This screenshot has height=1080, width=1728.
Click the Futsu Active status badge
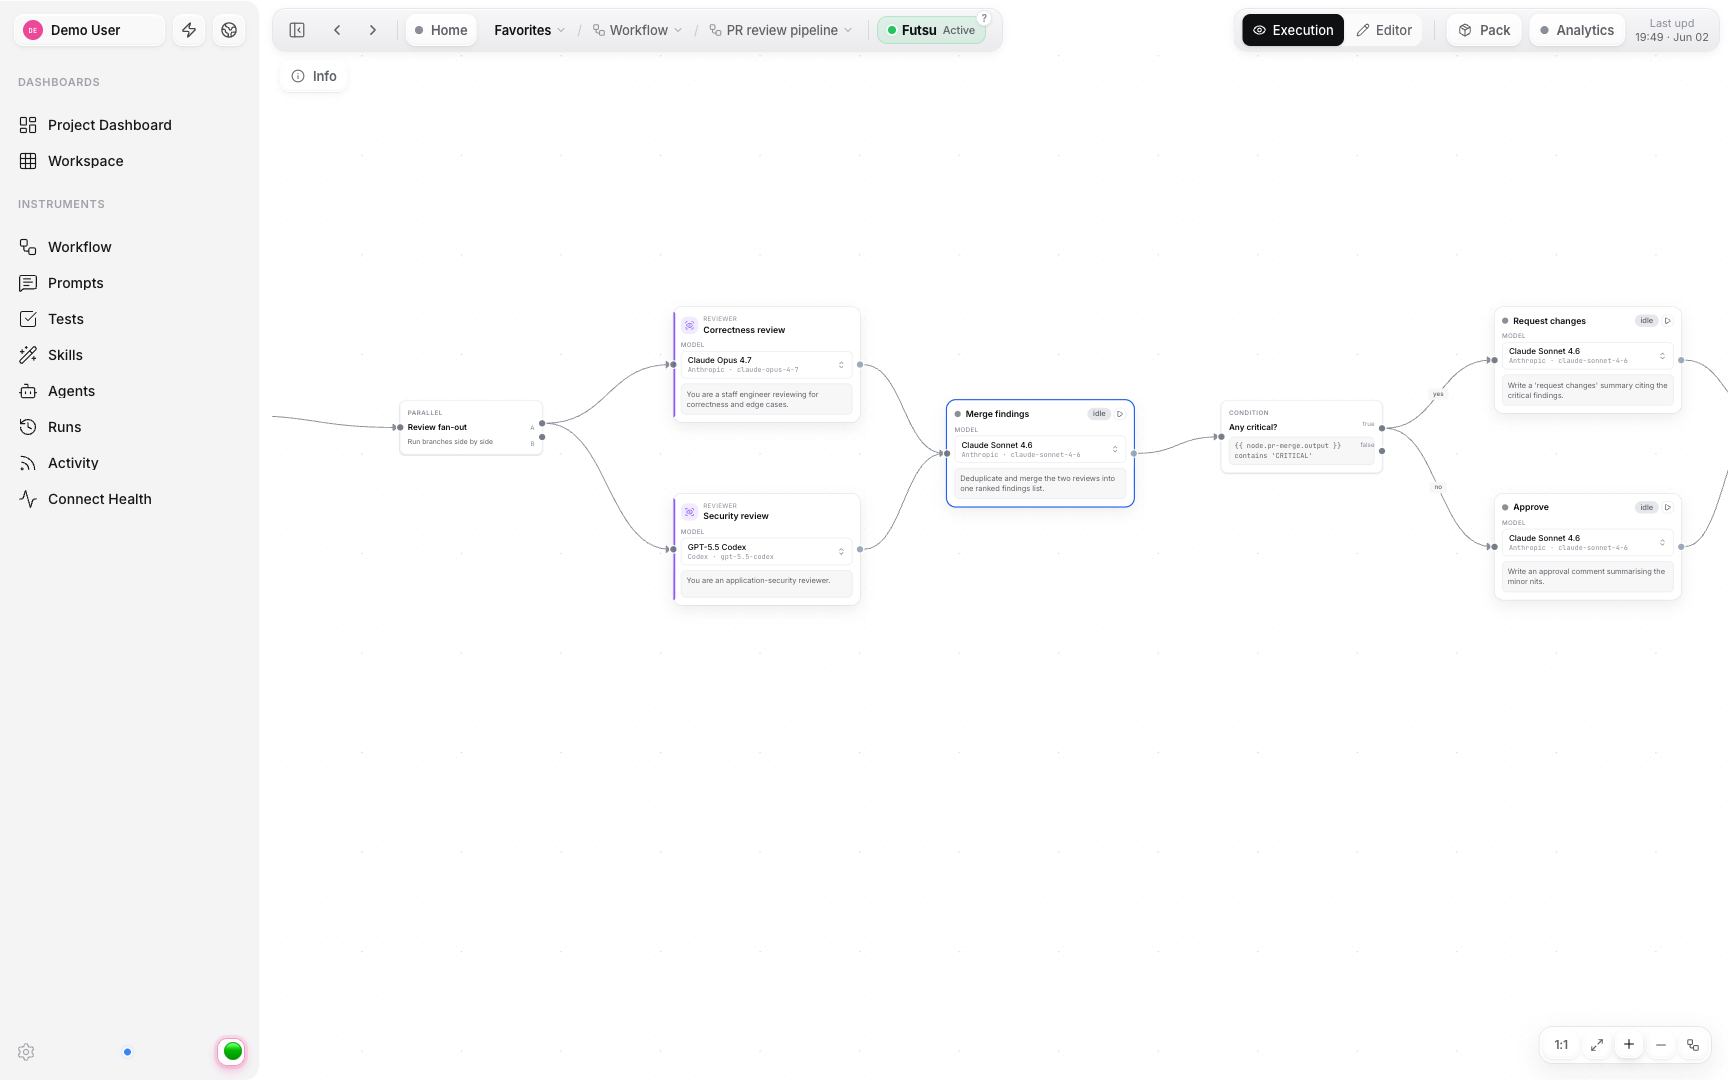[x=931, y=30]
